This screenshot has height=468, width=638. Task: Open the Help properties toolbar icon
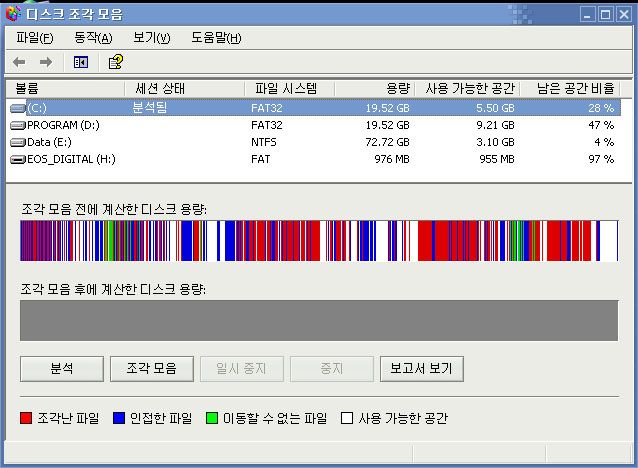[x=116, y=62]
